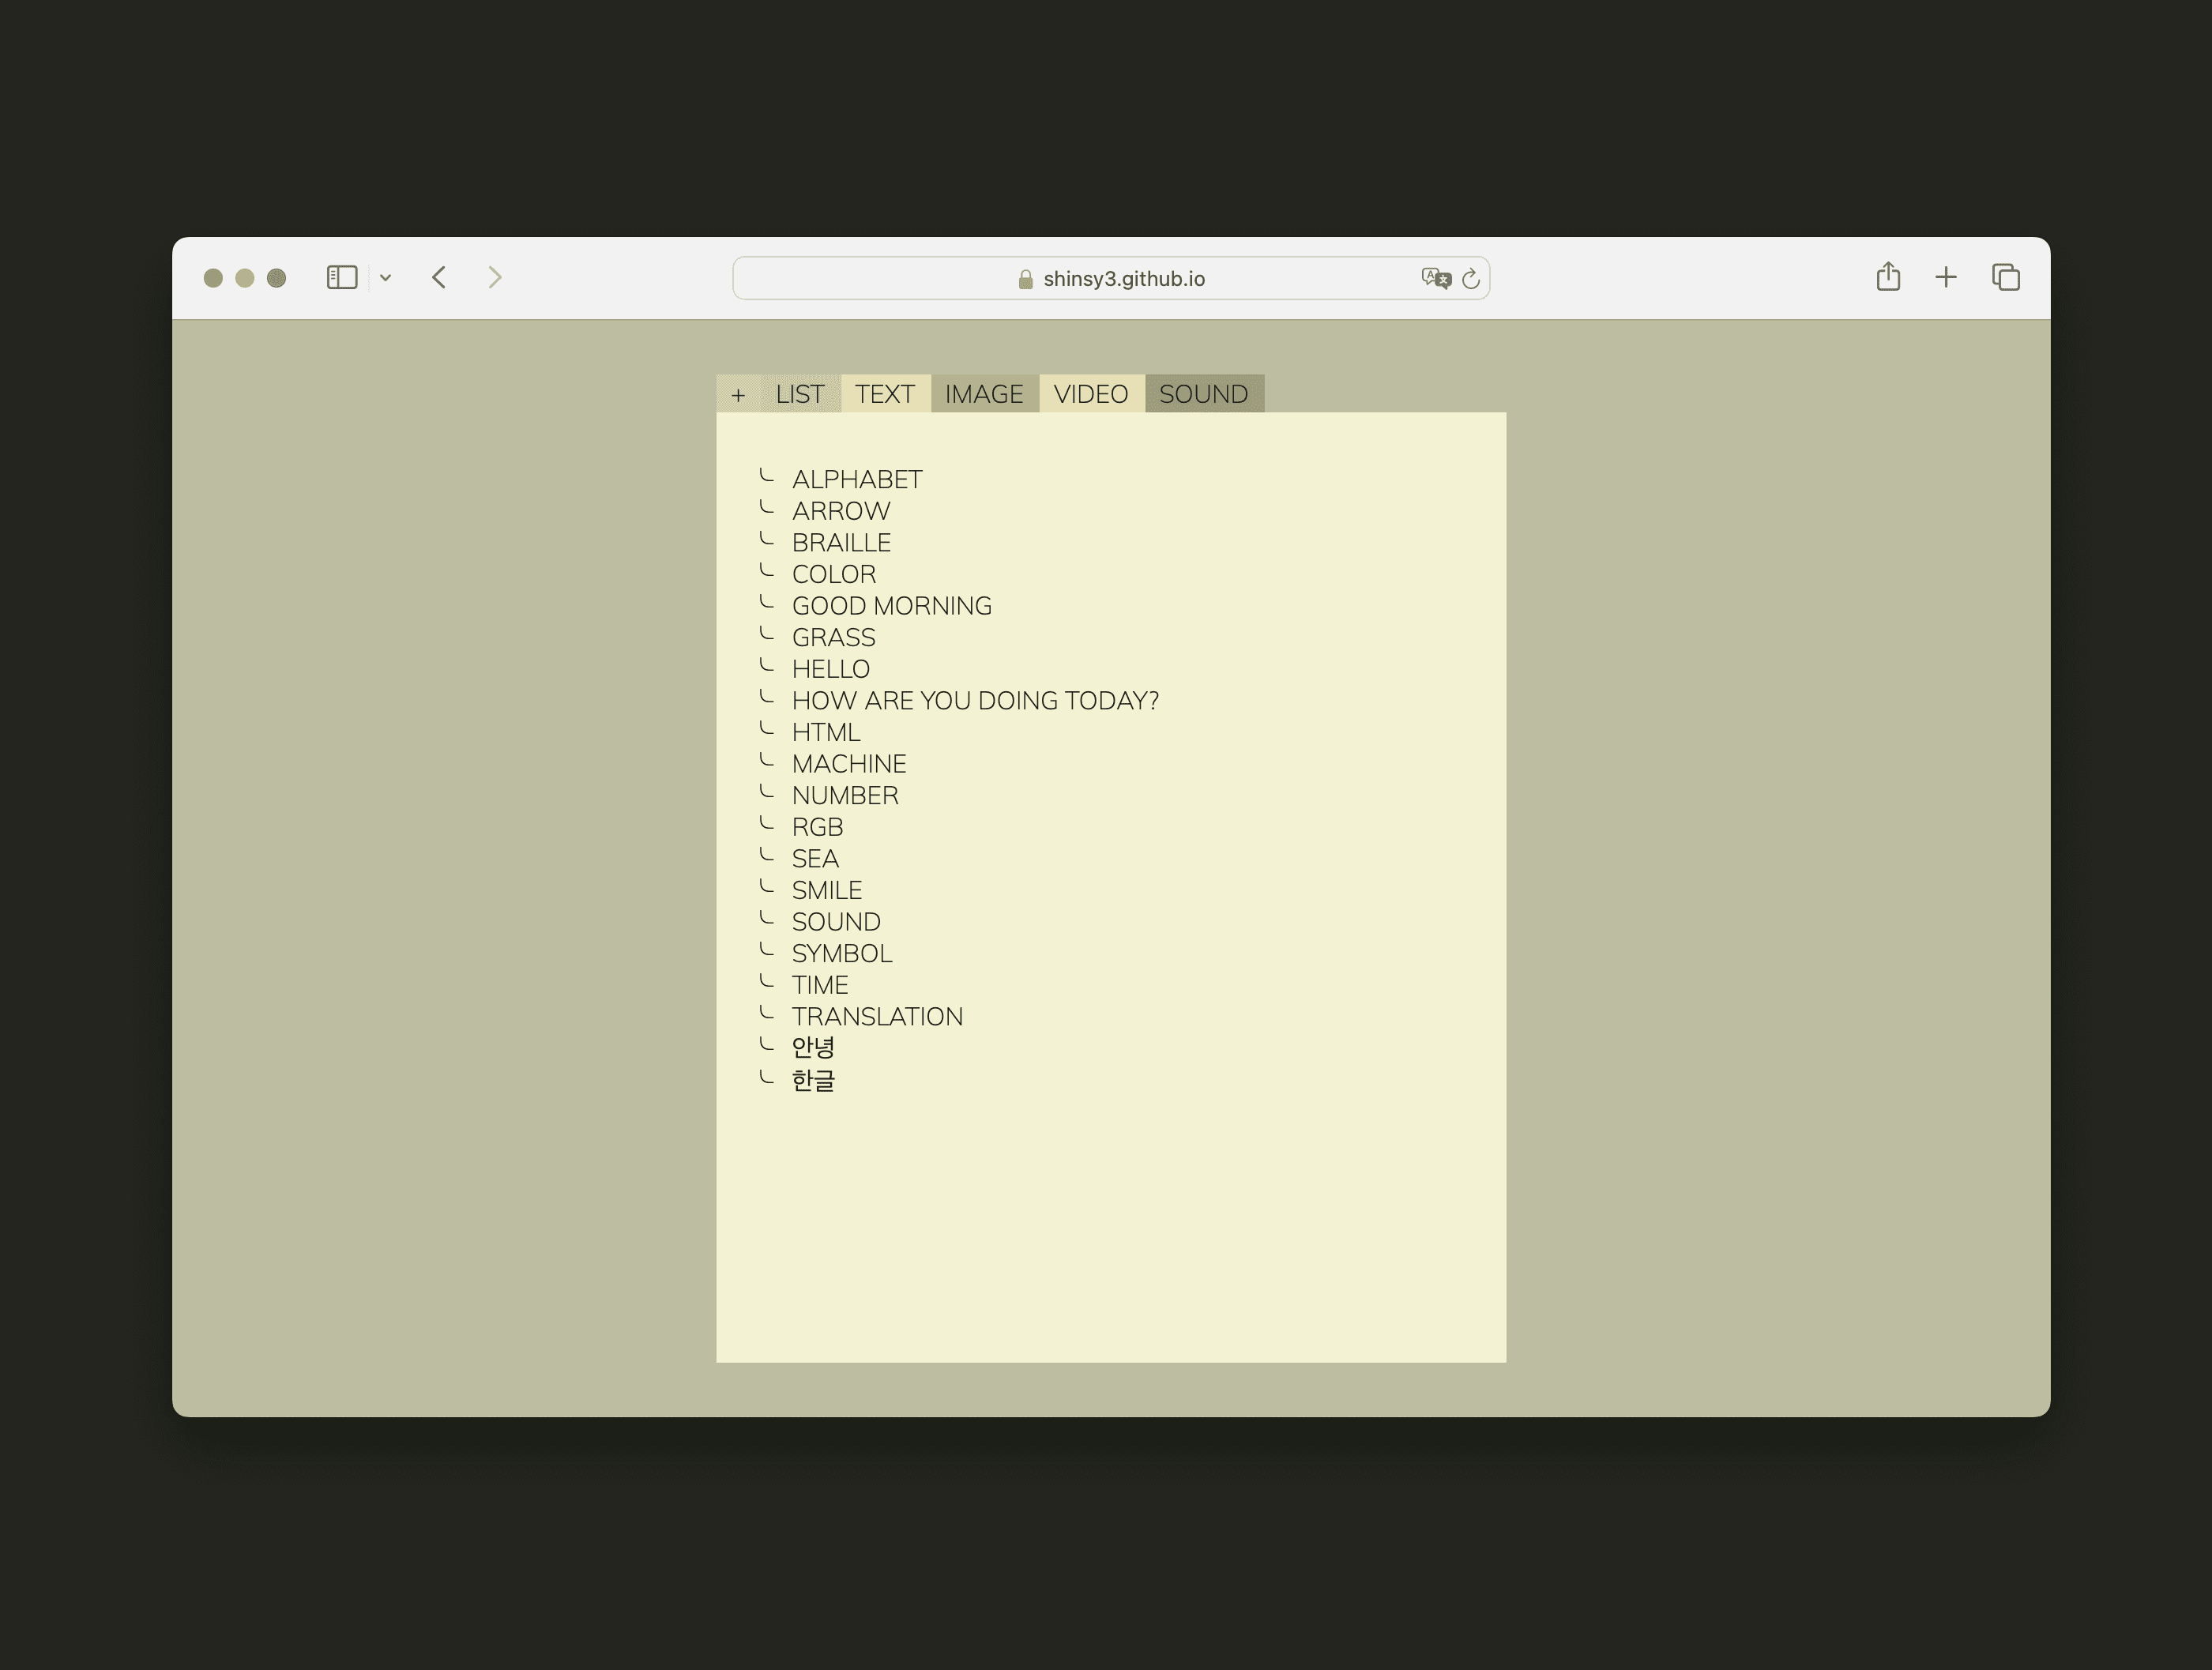Open the ALPHABET list link
This screenshot has width=2212, height=1670.
[x=856, y=480]
